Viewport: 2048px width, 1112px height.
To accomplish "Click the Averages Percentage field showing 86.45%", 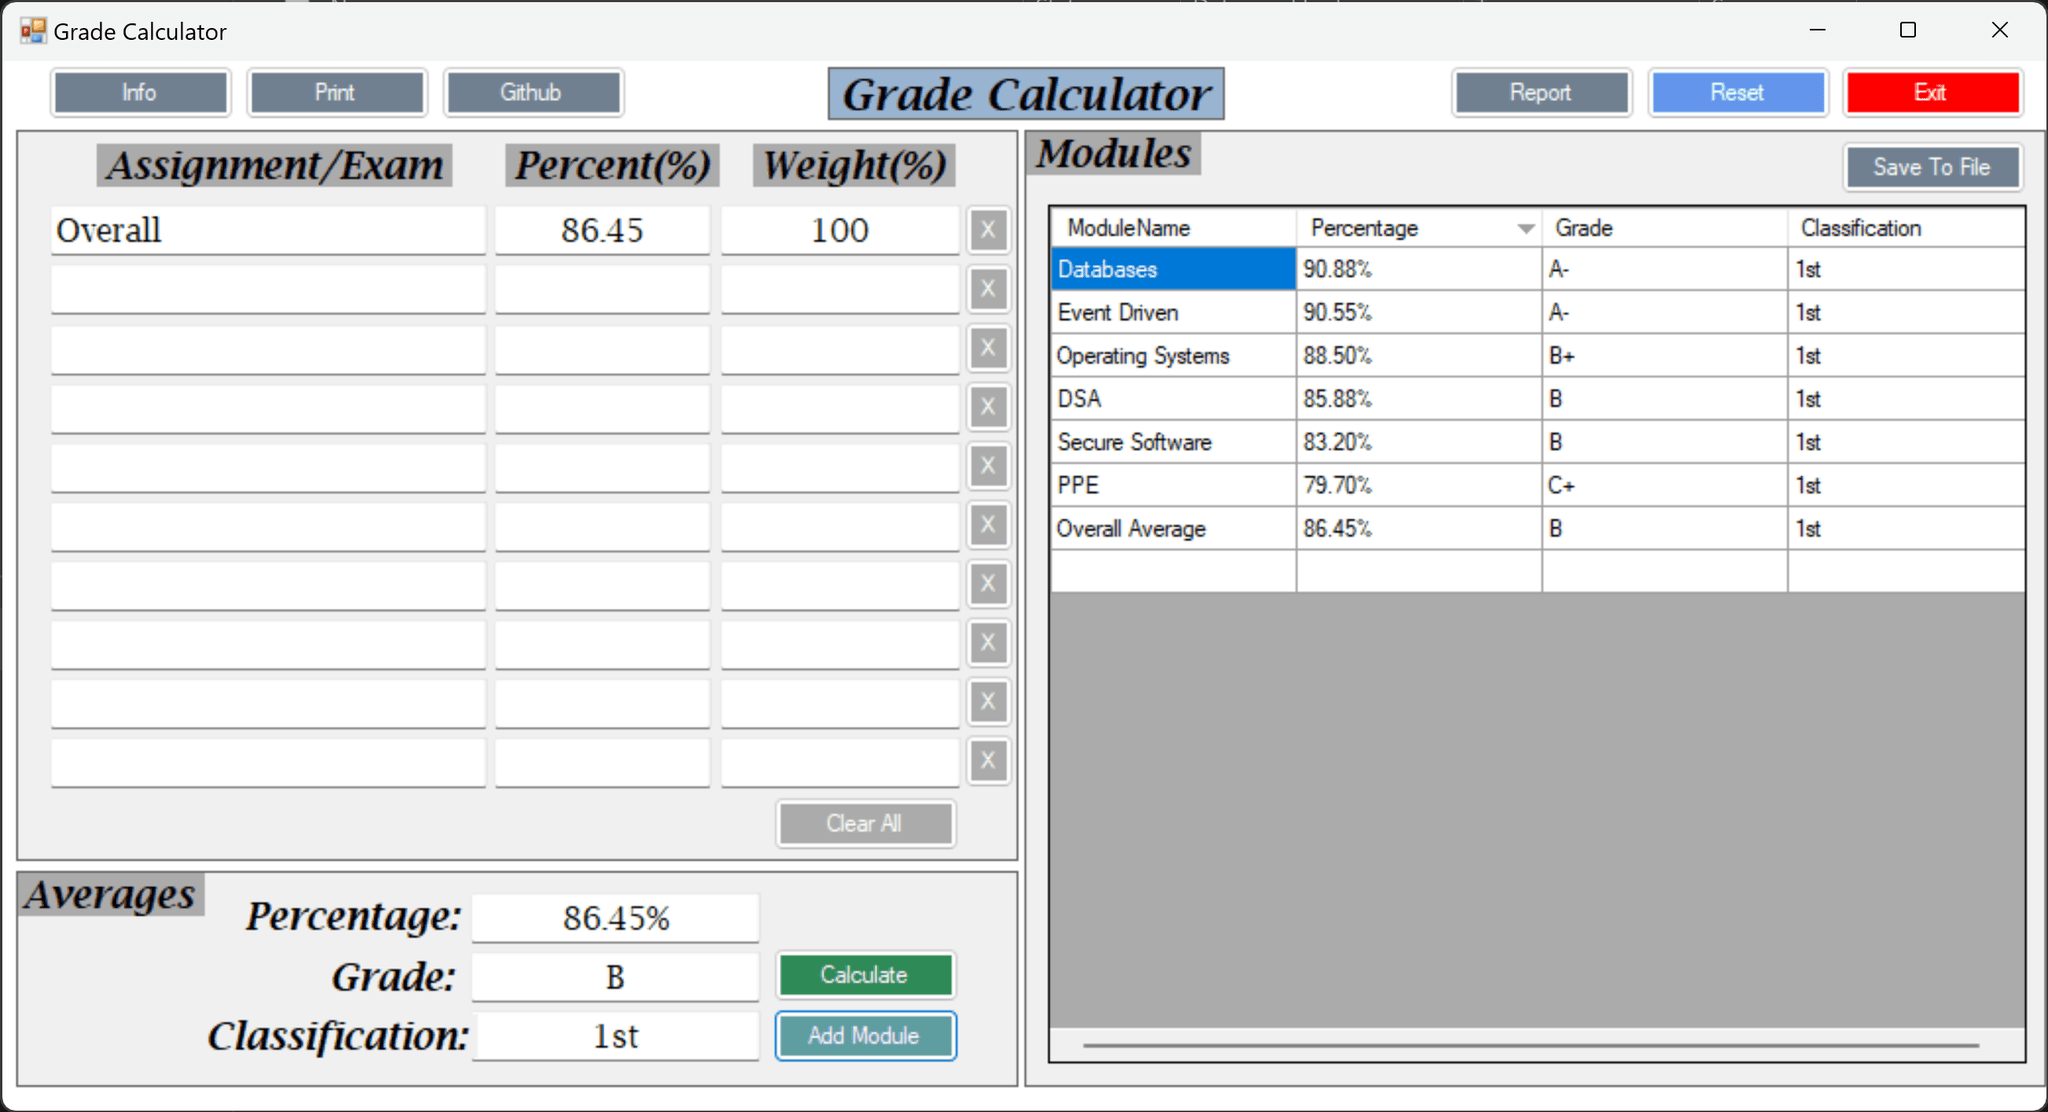I will pos(615,917).
